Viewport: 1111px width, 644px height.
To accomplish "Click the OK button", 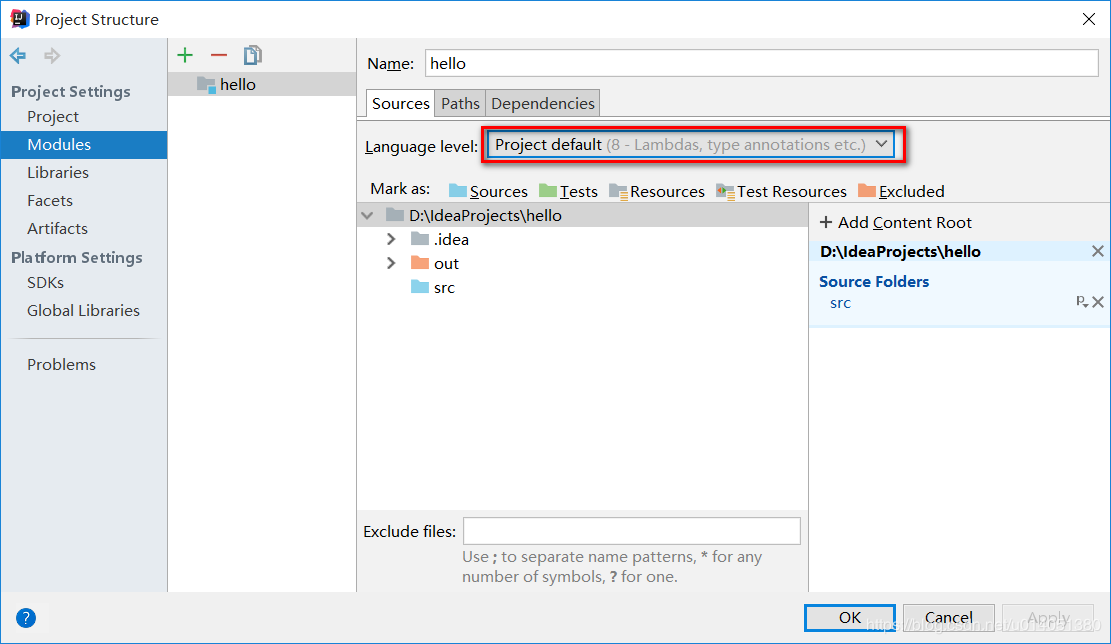I will (849, 618).
